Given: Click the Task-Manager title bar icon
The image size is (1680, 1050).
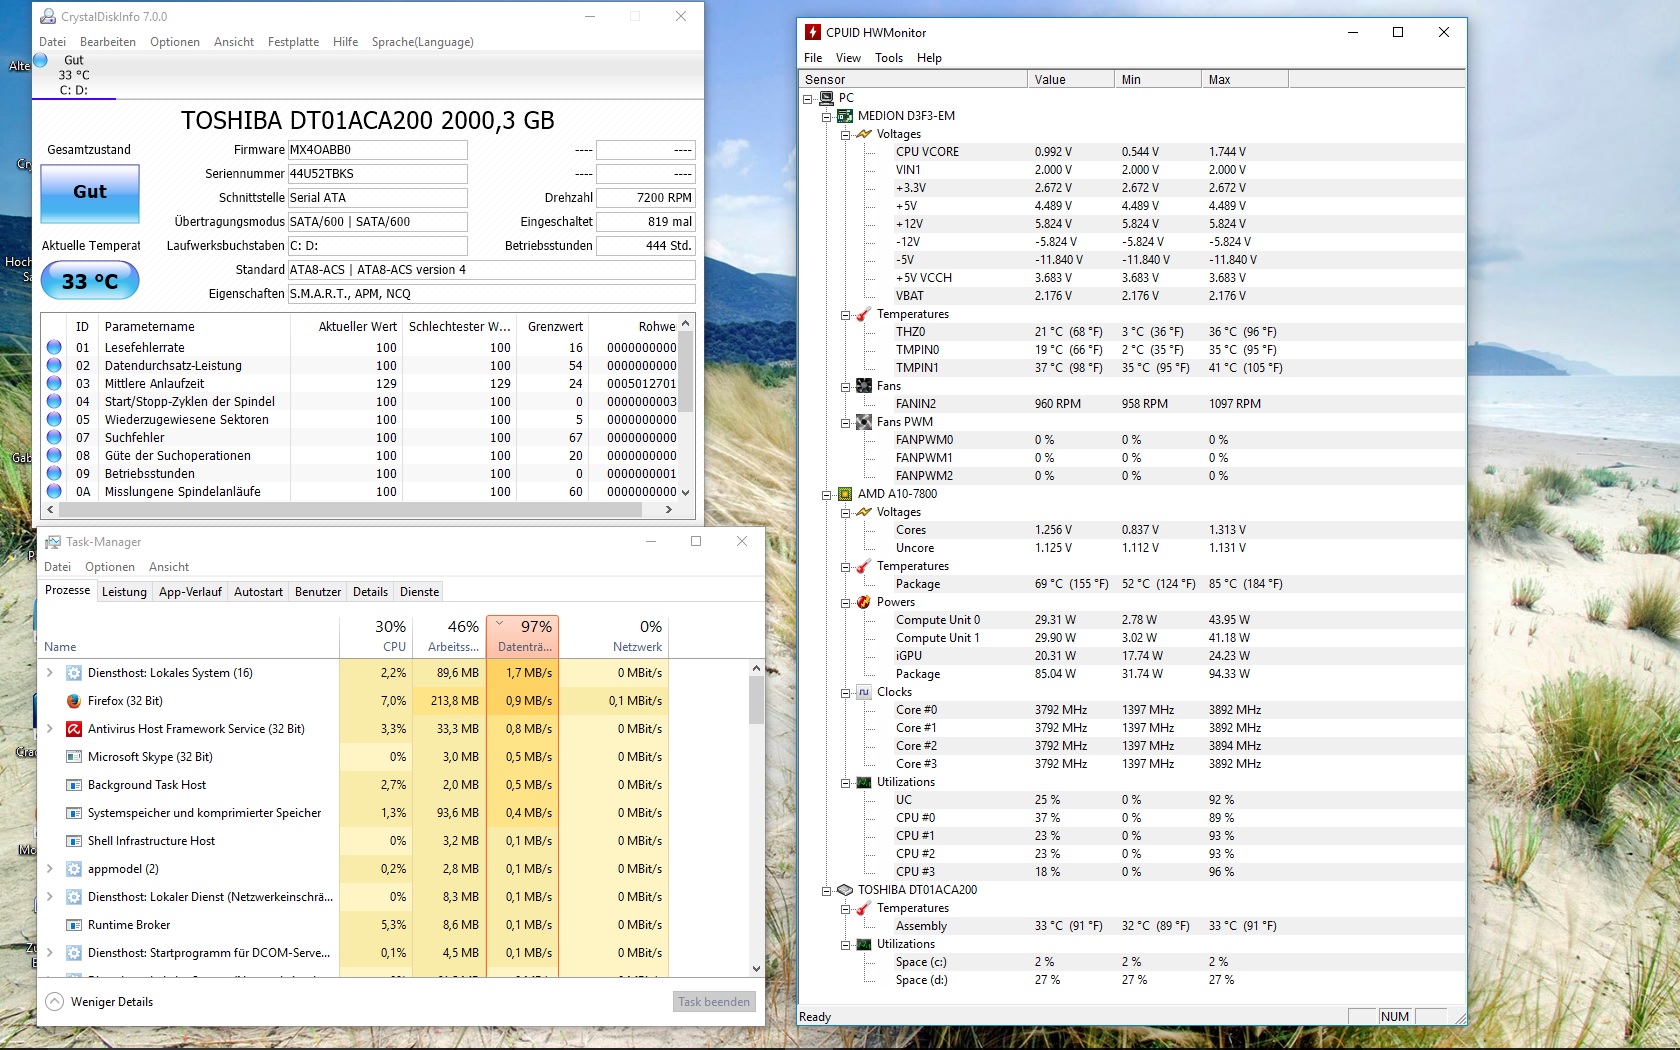Looking at the screenshot, I should [x=52, y=542].
